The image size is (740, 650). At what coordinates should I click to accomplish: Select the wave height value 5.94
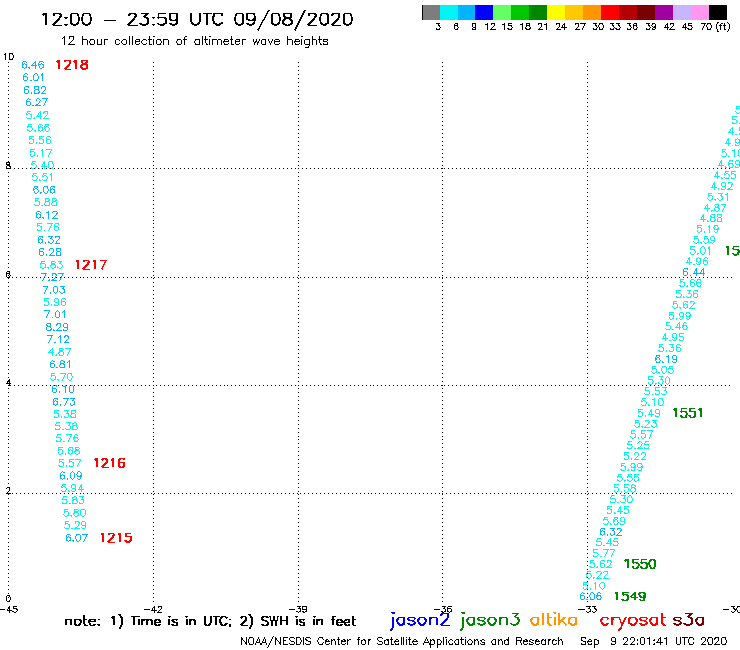[72, 488]
